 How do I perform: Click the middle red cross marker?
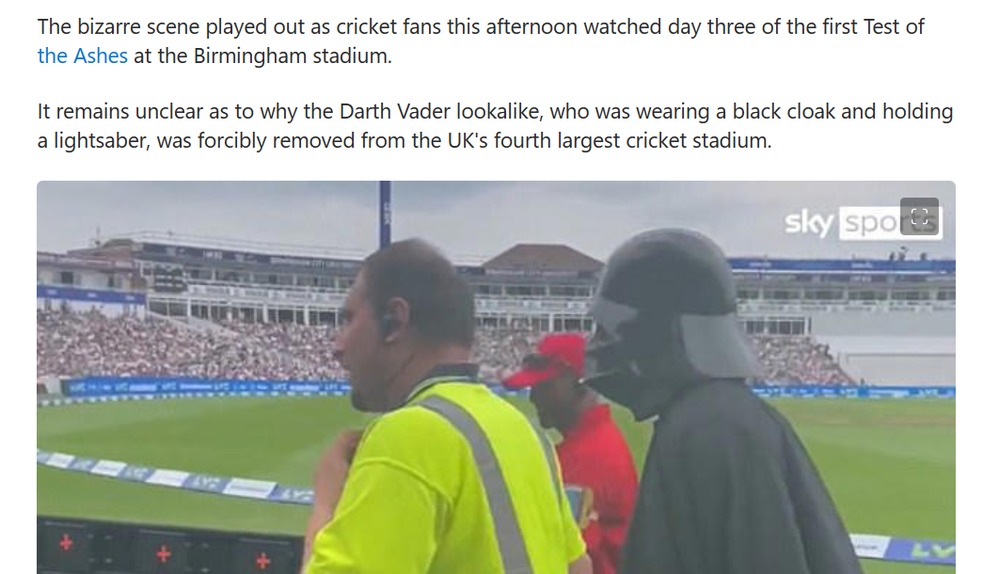click(x=164, y=554)
